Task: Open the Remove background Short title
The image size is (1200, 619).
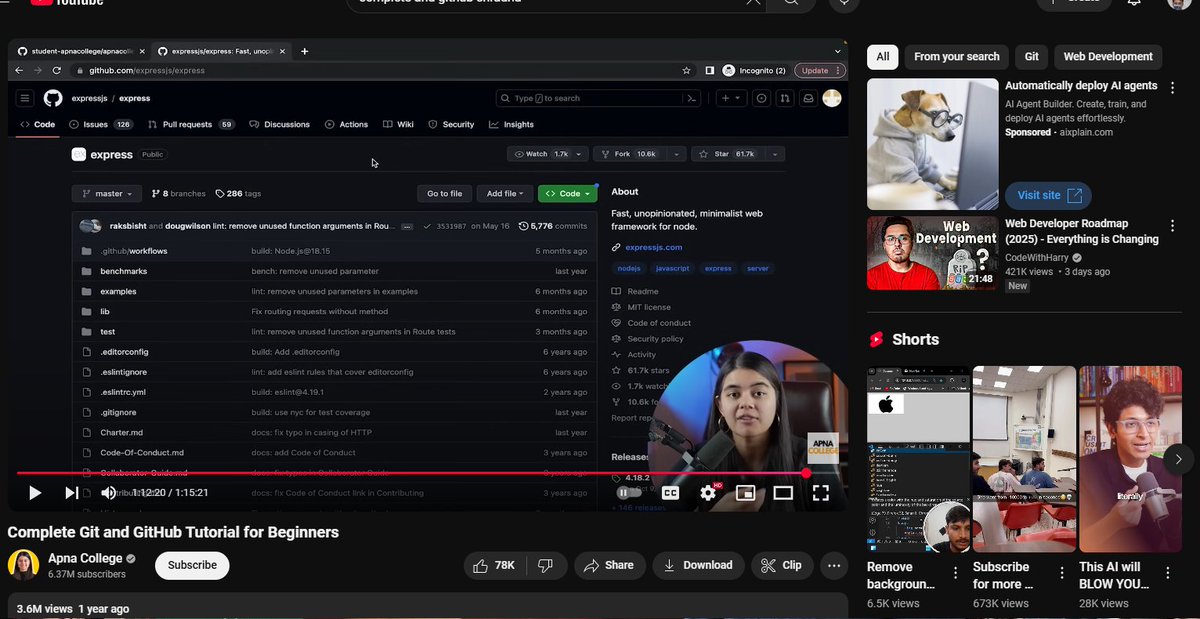Action: (901, 575)
